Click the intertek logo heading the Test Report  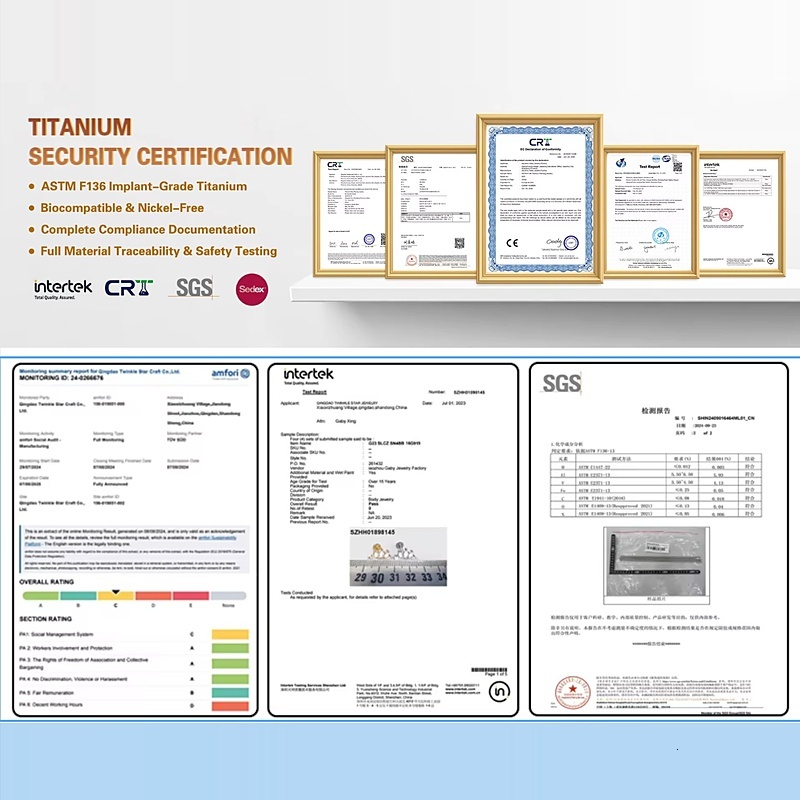click(308, 376)
